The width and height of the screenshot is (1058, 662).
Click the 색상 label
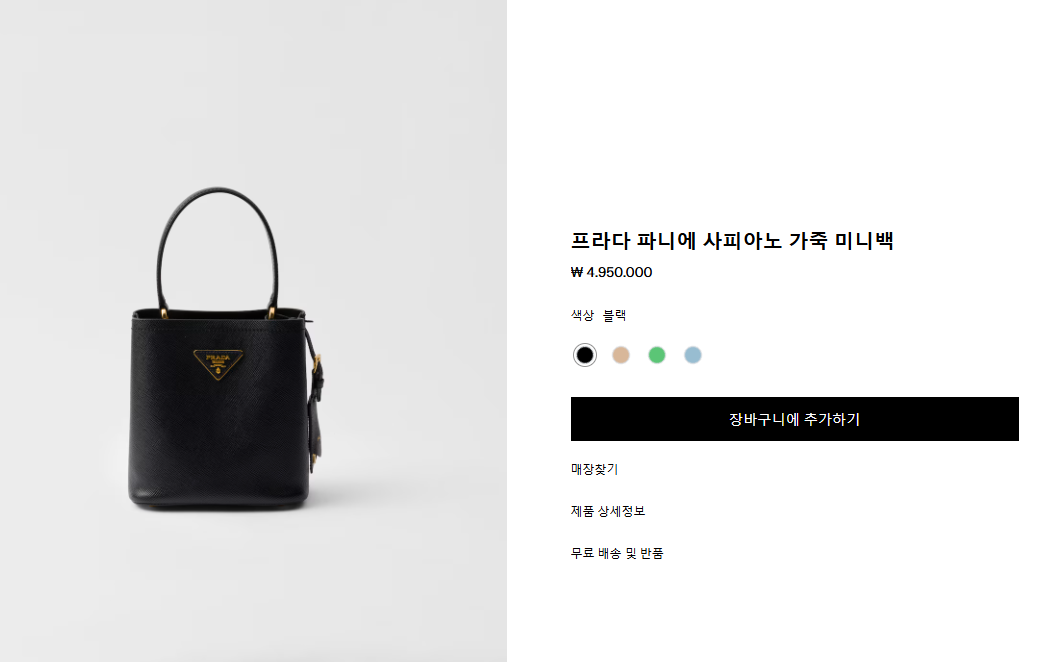pos(582,315)
